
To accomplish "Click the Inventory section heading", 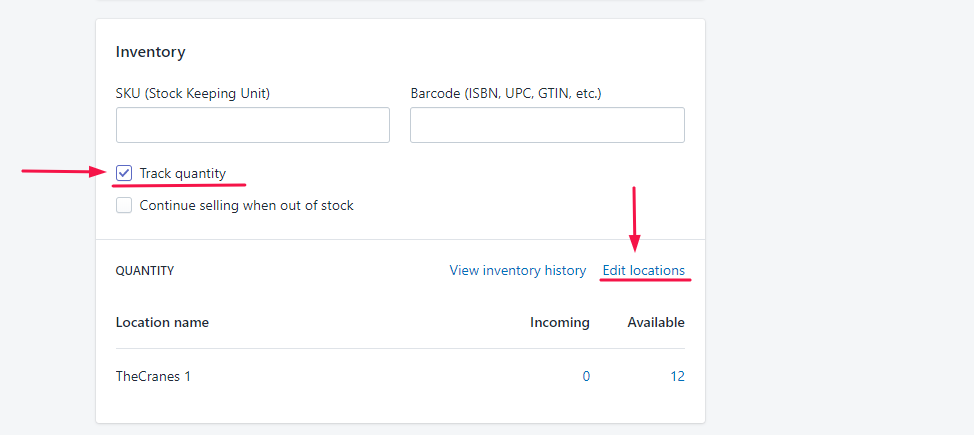I will coord(150,52).
